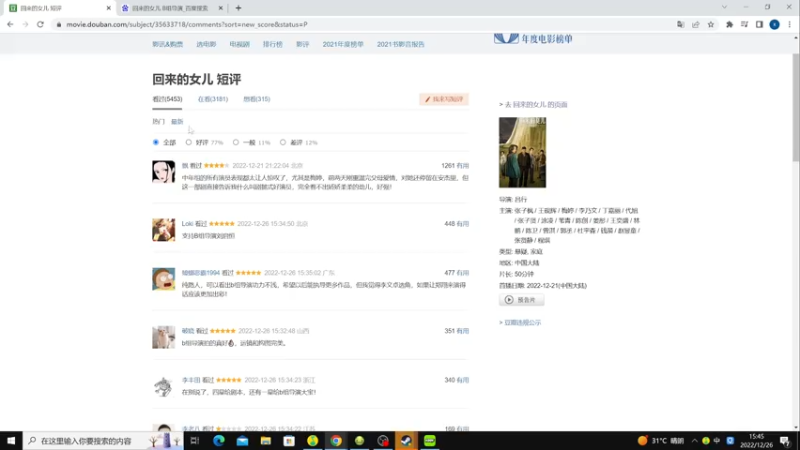Screen dimensions: 800x450
Task: Open the taskbar clock showing 15:45
Action: (x=756, y=441)
